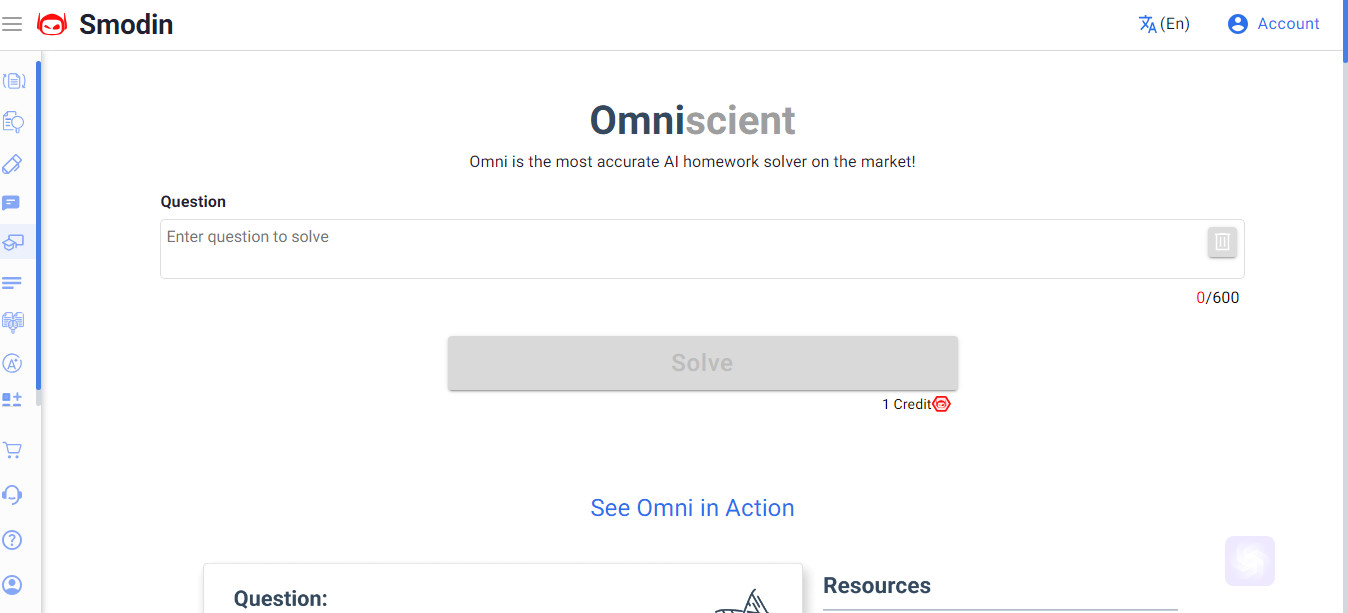Screen dimensions: 1348x613
Task: Click the circled letter A grader icon
Action: (x=12, y=363)
